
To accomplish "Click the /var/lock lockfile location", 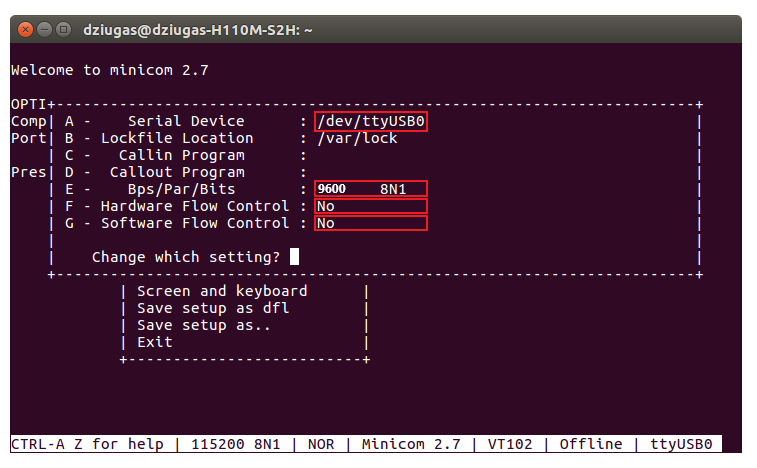I will point(357,138).
